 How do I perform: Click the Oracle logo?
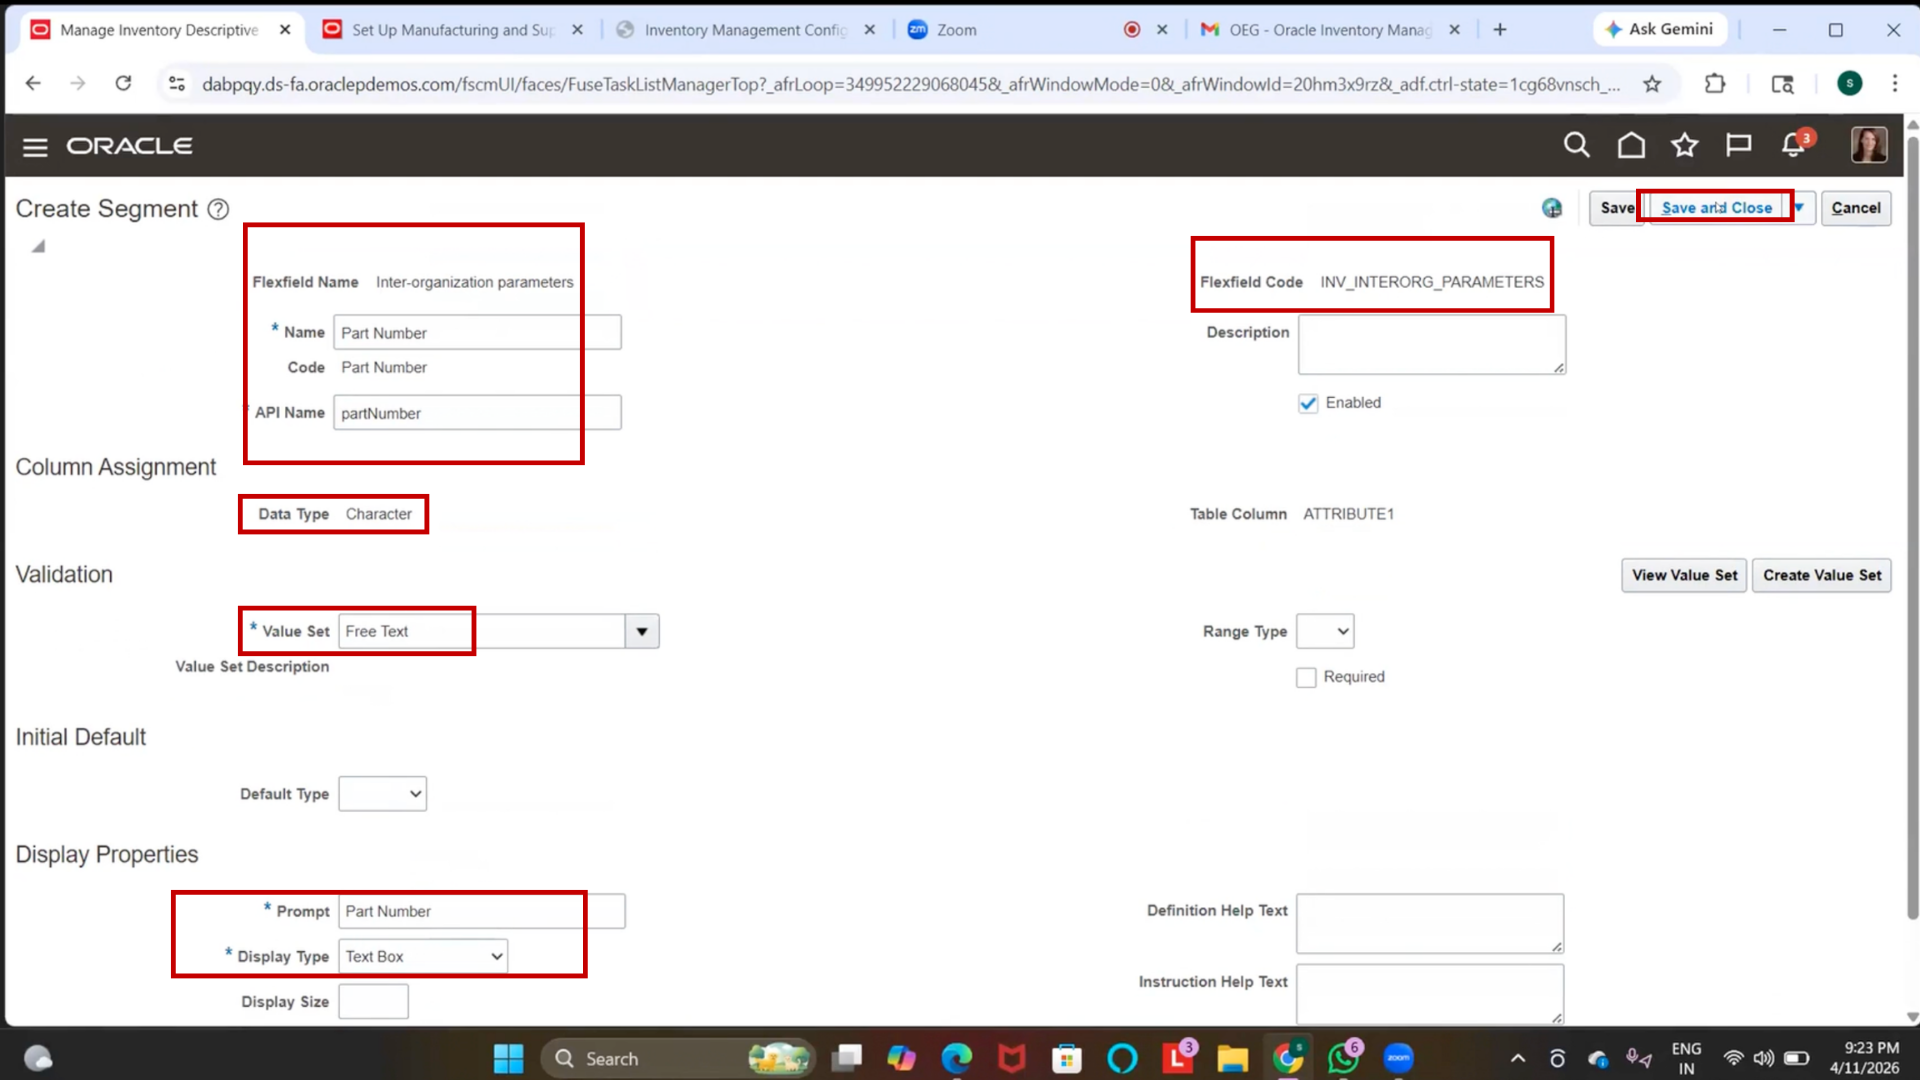pyautogui.click(x=130, y=146)
